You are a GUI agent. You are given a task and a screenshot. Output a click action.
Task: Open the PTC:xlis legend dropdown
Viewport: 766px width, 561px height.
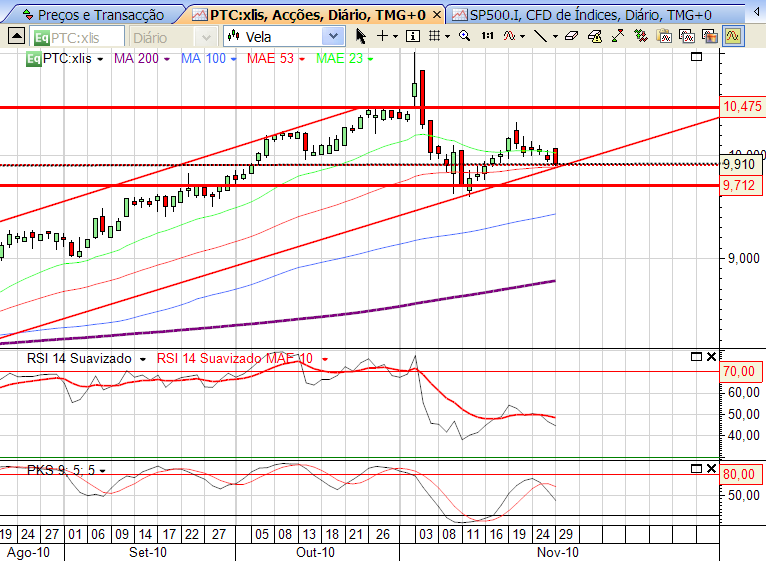[100, 59]
